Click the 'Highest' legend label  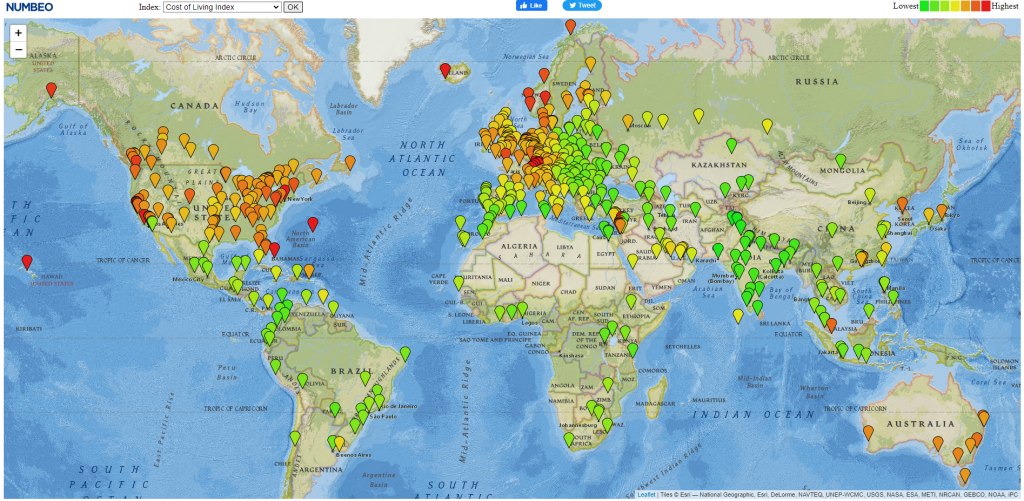pyautogui.click(x=1004, y=6)
